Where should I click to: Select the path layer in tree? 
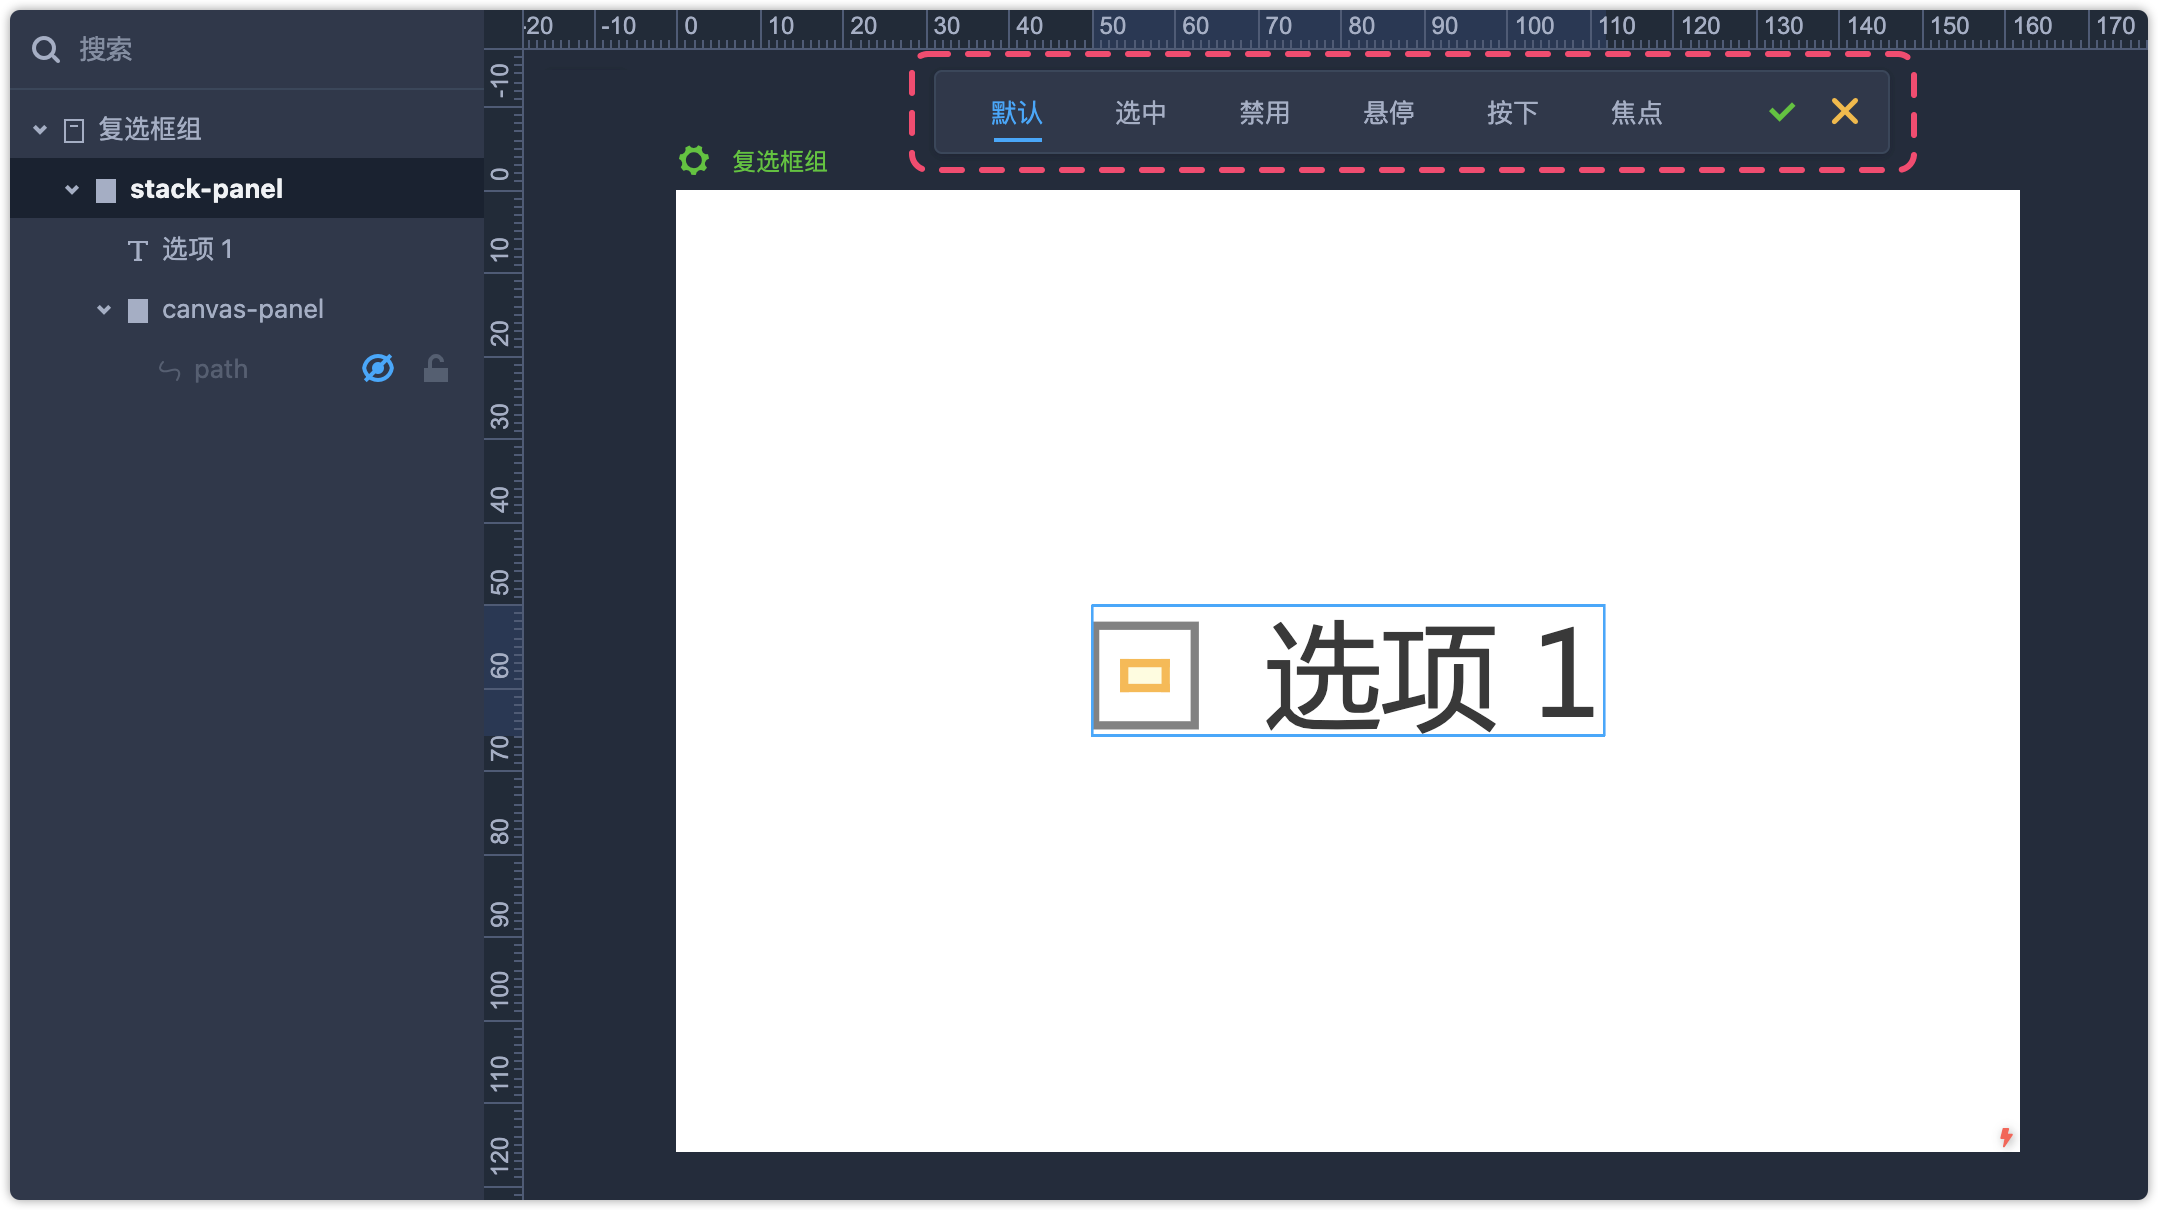(220, 369)
